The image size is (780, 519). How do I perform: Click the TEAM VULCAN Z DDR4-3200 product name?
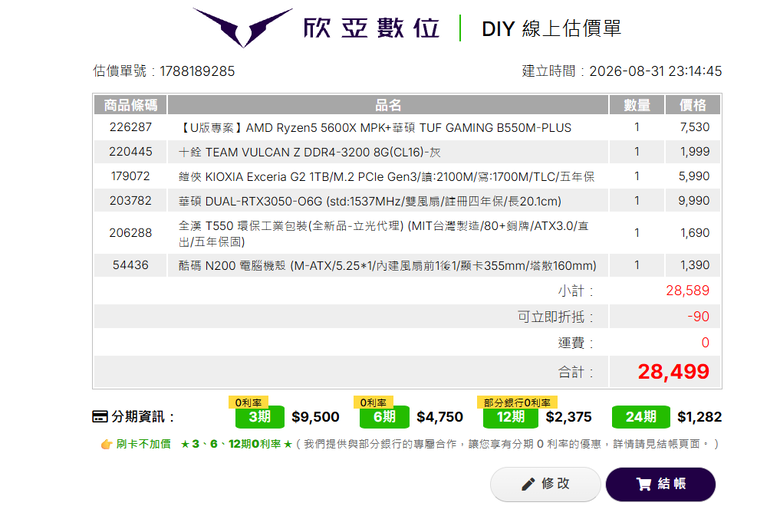click(309, 152)
